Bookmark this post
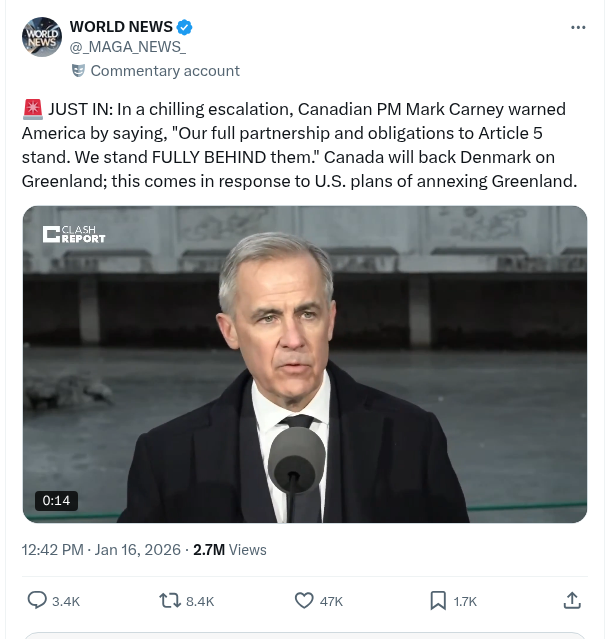Viewport: 608px width, 639px height. point(438,601)
